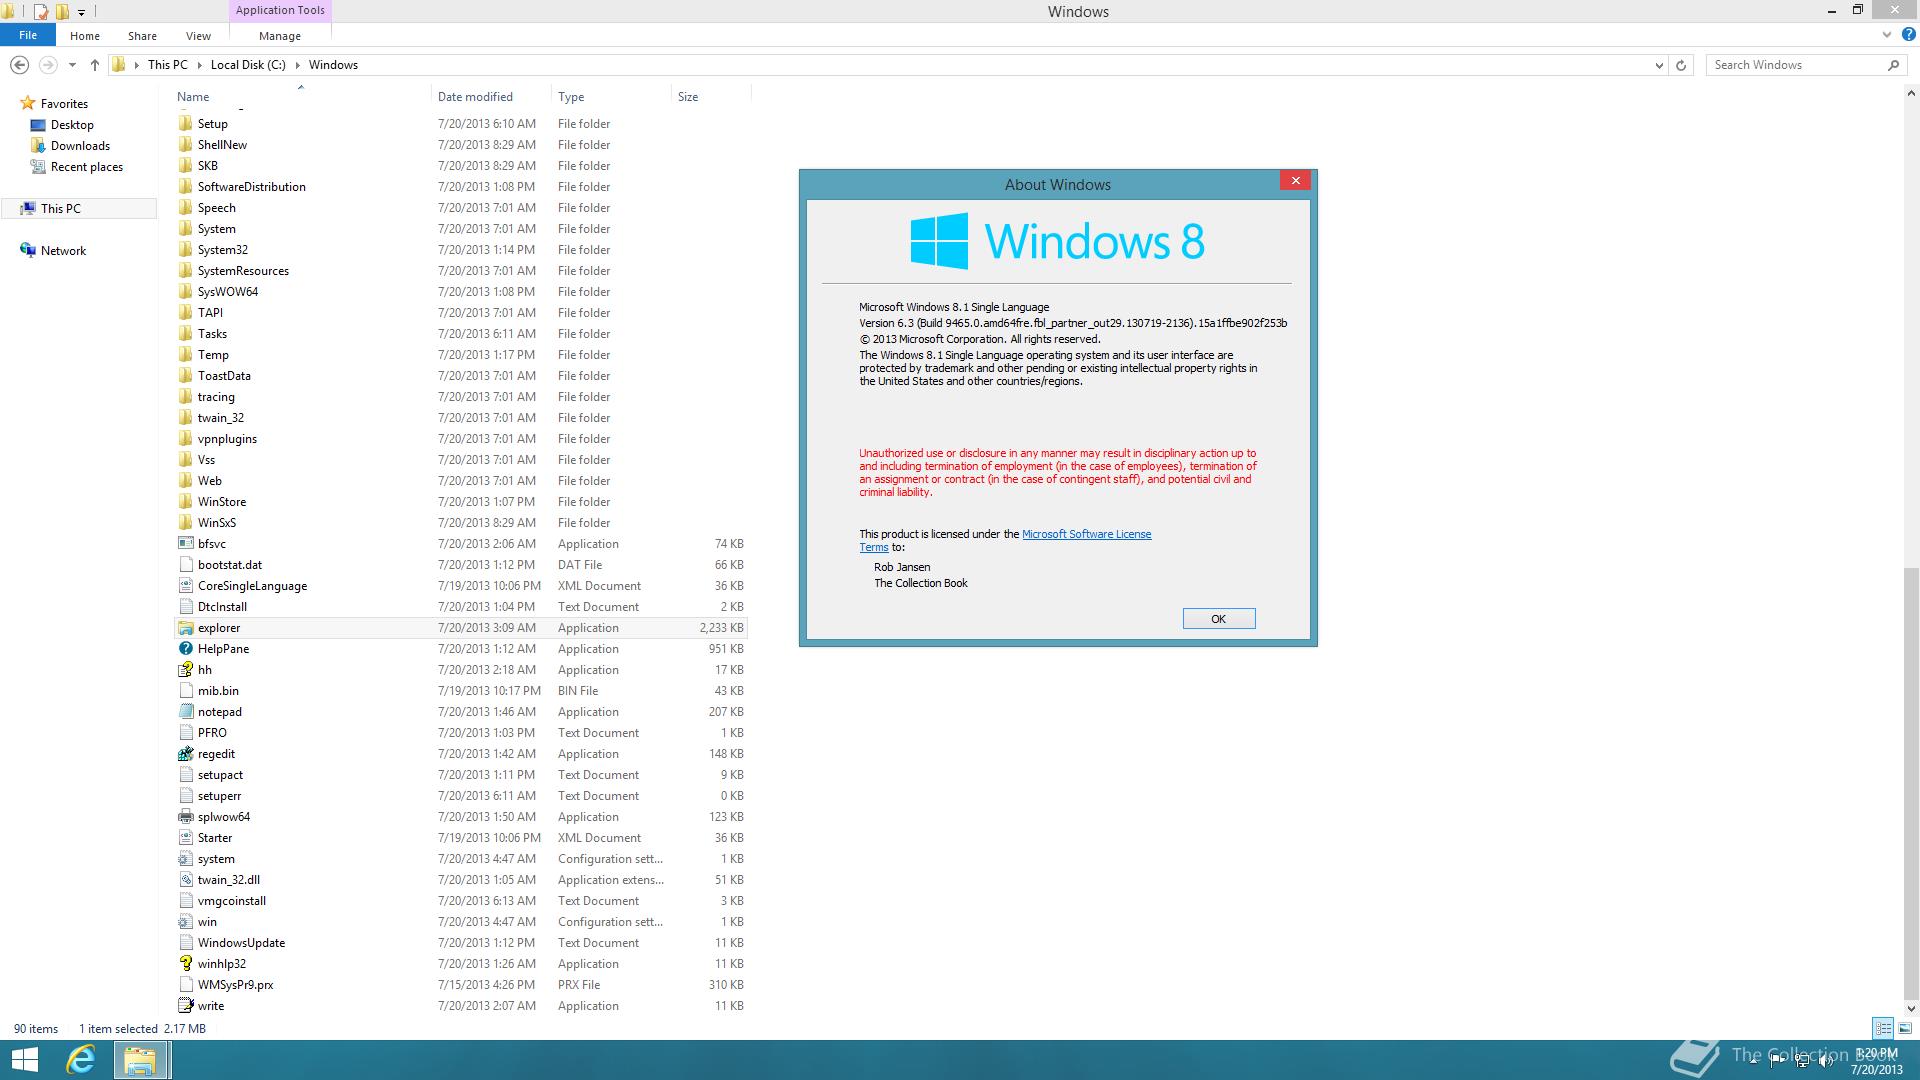Click the hh application icon
Screen dimensions: 1920x1080
[185, 670]
